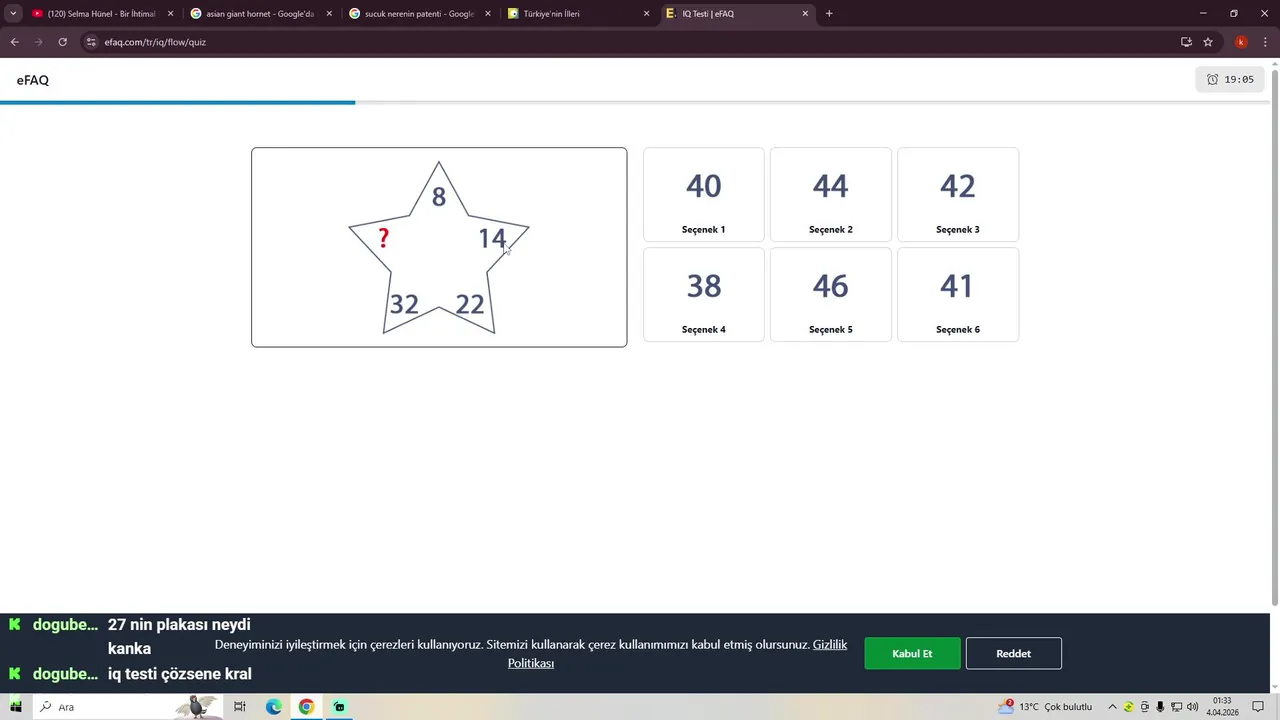Choose answer 38 (Seçenek 4)
The image size is (1280, 720).
tap(704, 295)
